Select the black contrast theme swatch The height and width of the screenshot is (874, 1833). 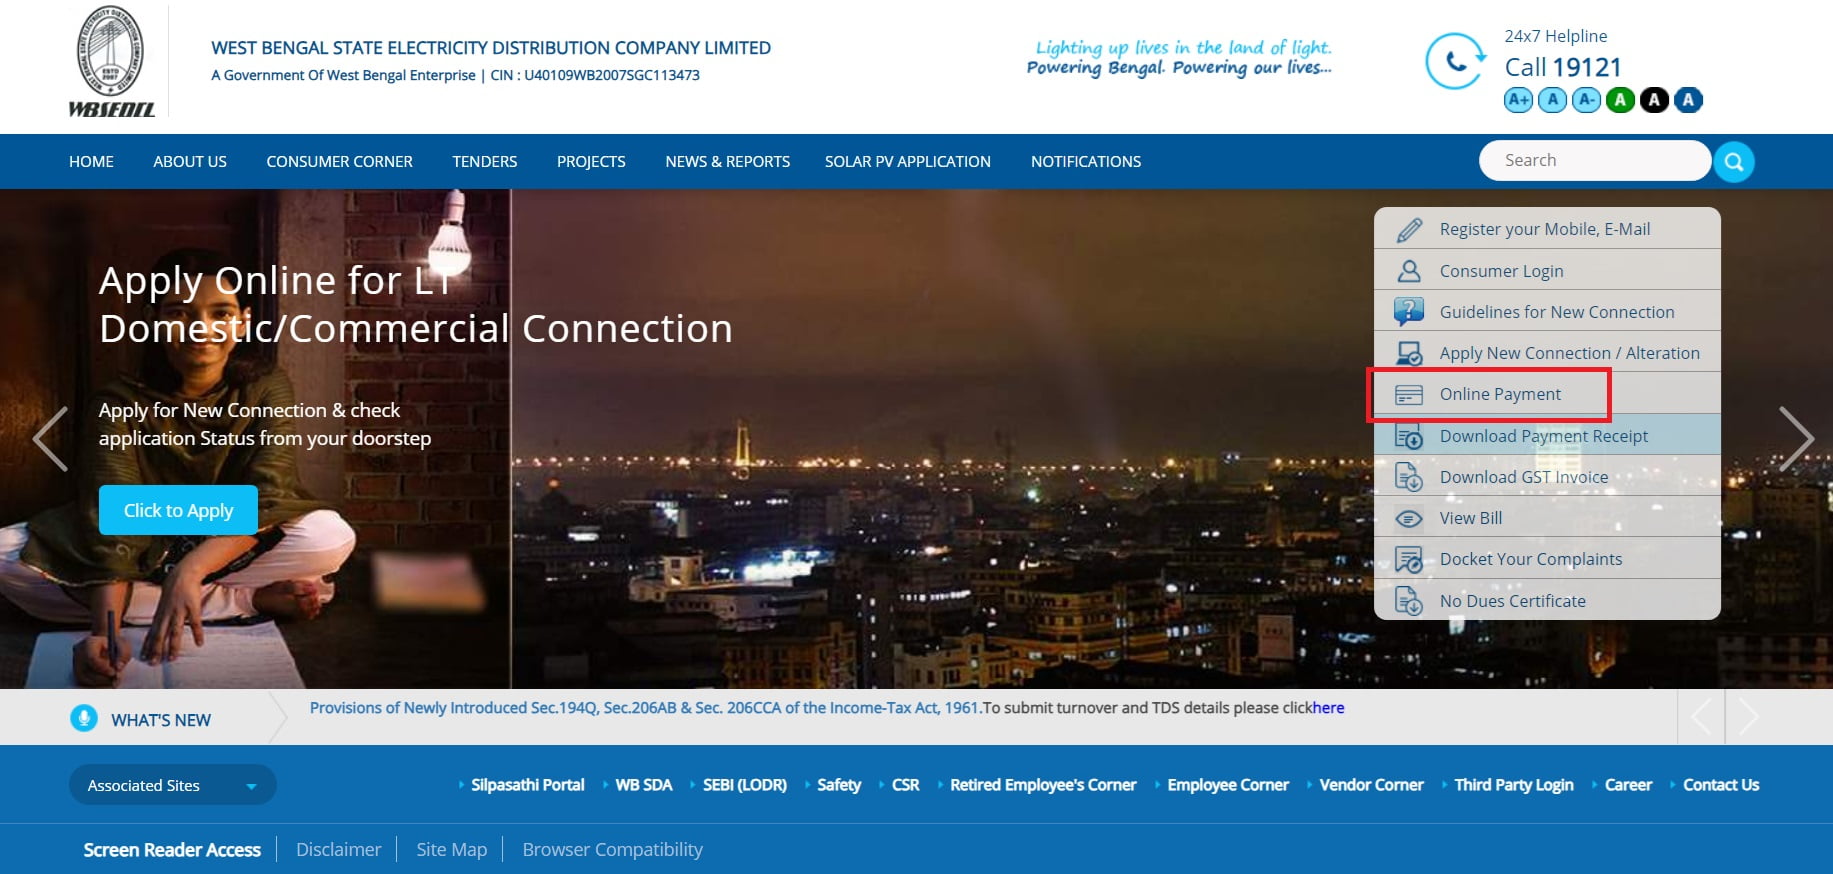pyautogui.click(x=1654, y=100)
